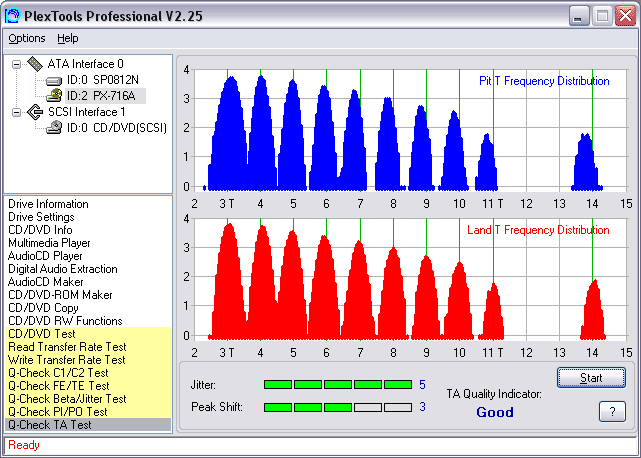Click the SP0812N hard drive icon
The height and width of the screenshot is (458, 641).
54,81
